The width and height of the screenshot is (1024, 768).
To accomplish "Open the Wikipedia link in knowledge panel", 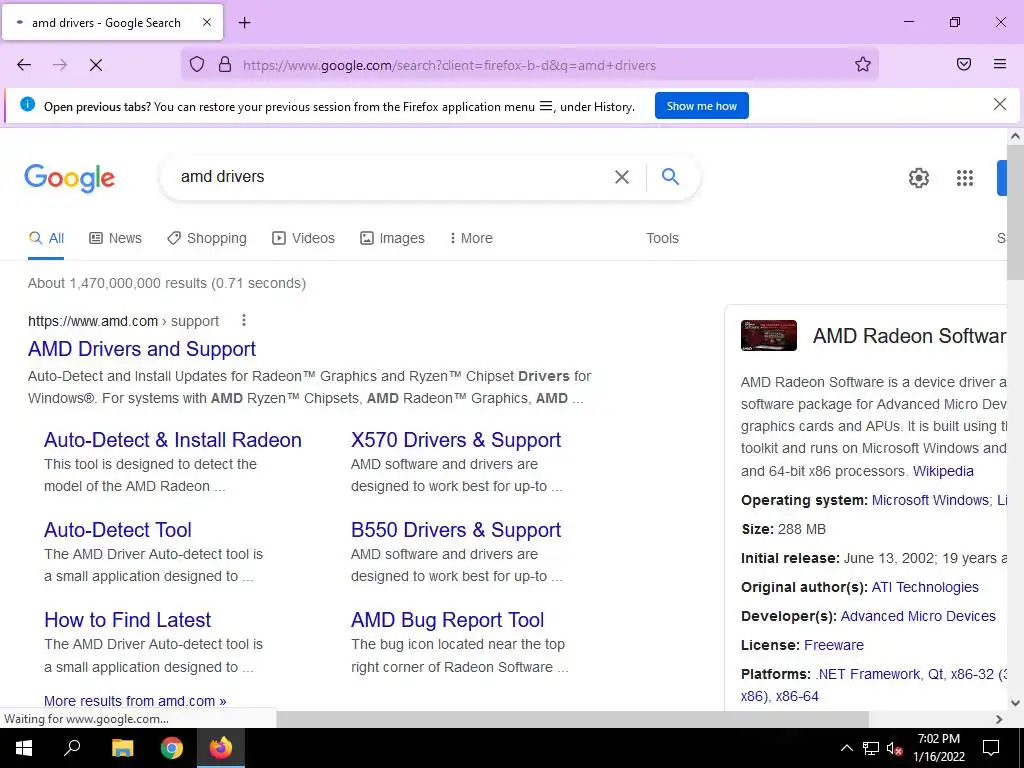I will coord(943,471).
